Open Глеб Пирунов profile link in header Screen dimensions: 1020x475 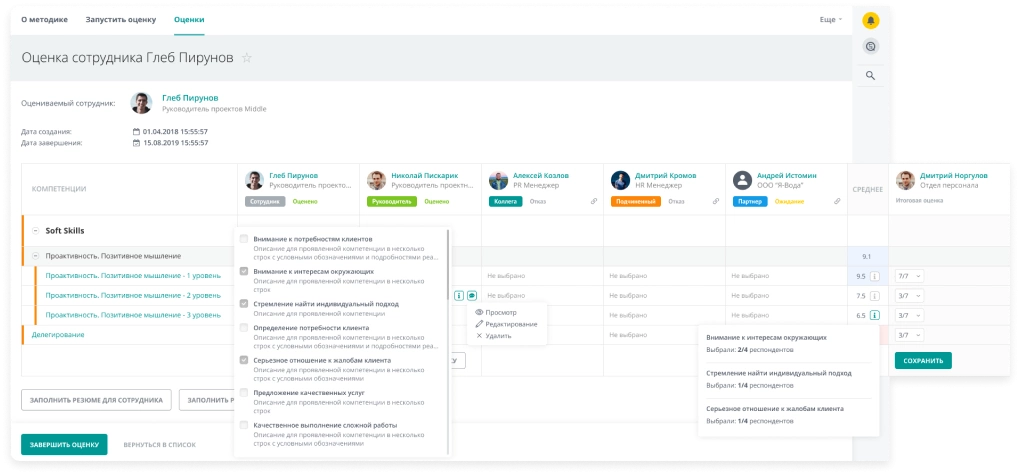coord(190,98)
